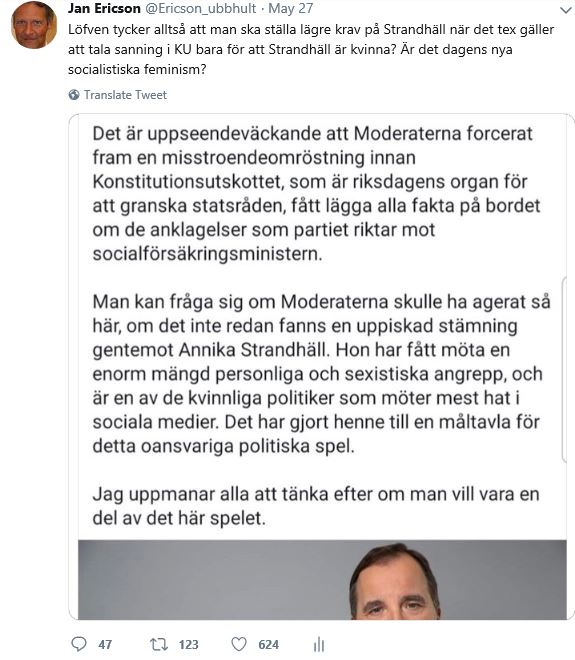
Task: Open the Jan Ericson display name
Action: pos(104,8)
